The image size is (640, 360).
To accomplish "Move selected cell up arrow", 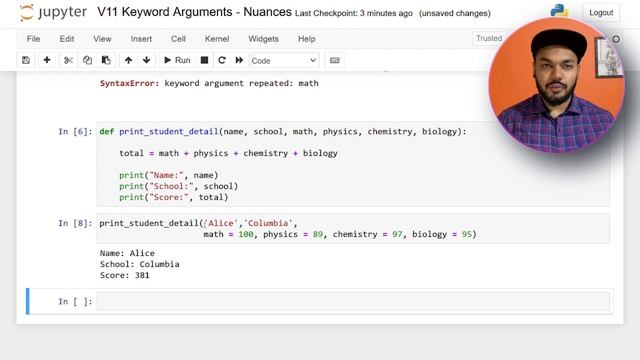I will pos(128,60).
